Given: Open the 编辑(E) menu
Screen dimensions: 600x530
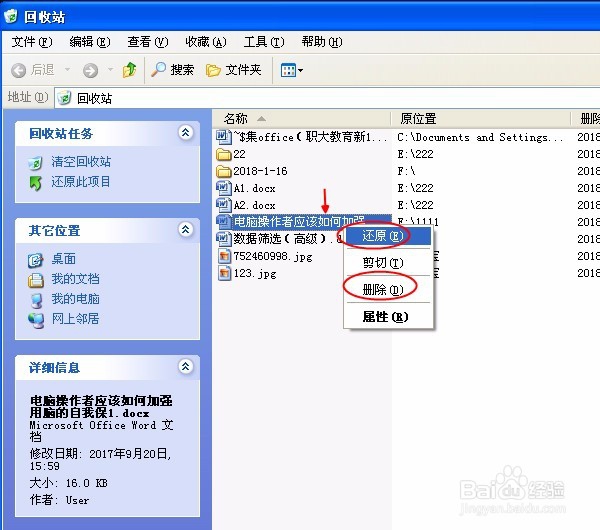Looking at the screenshot, I should click(90, 41).
